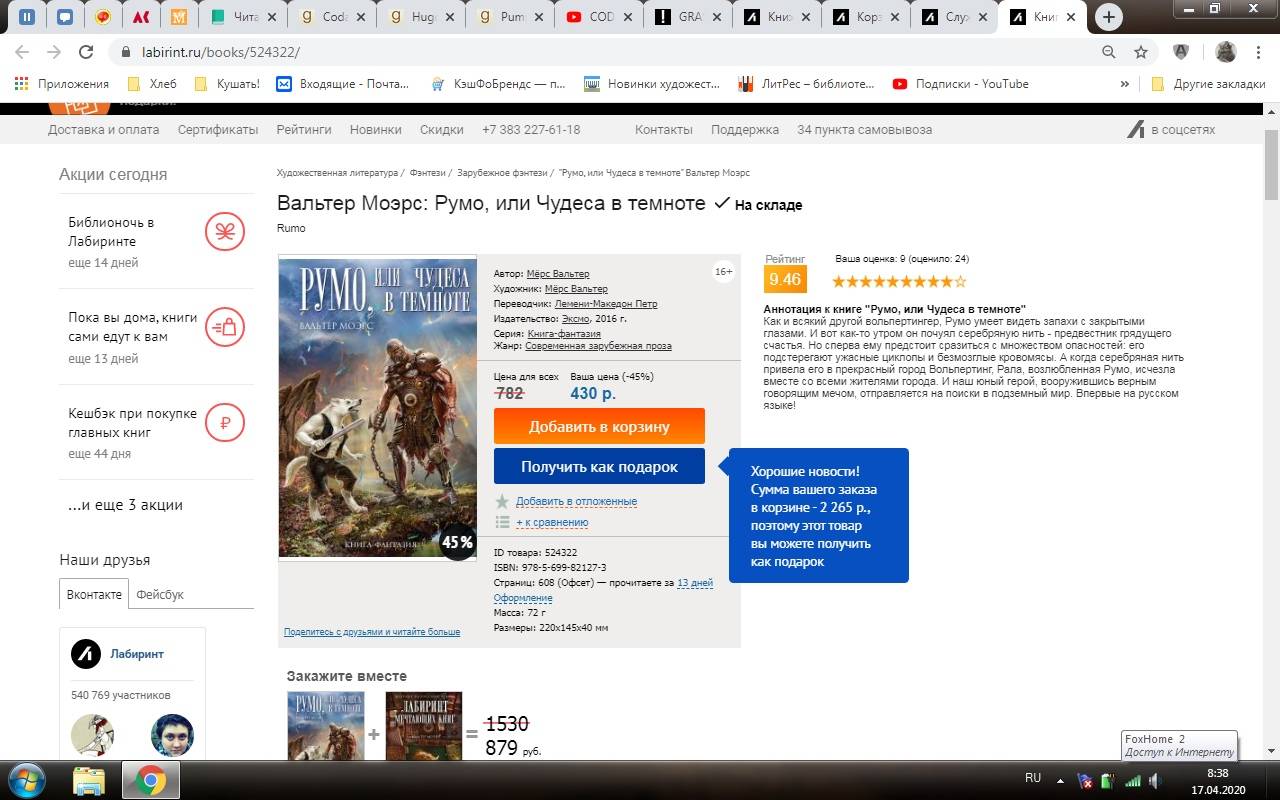Click the rating stars to rate the book
Image resolution: width=1280 pixels, height=800 pixels.
point(899,281)
